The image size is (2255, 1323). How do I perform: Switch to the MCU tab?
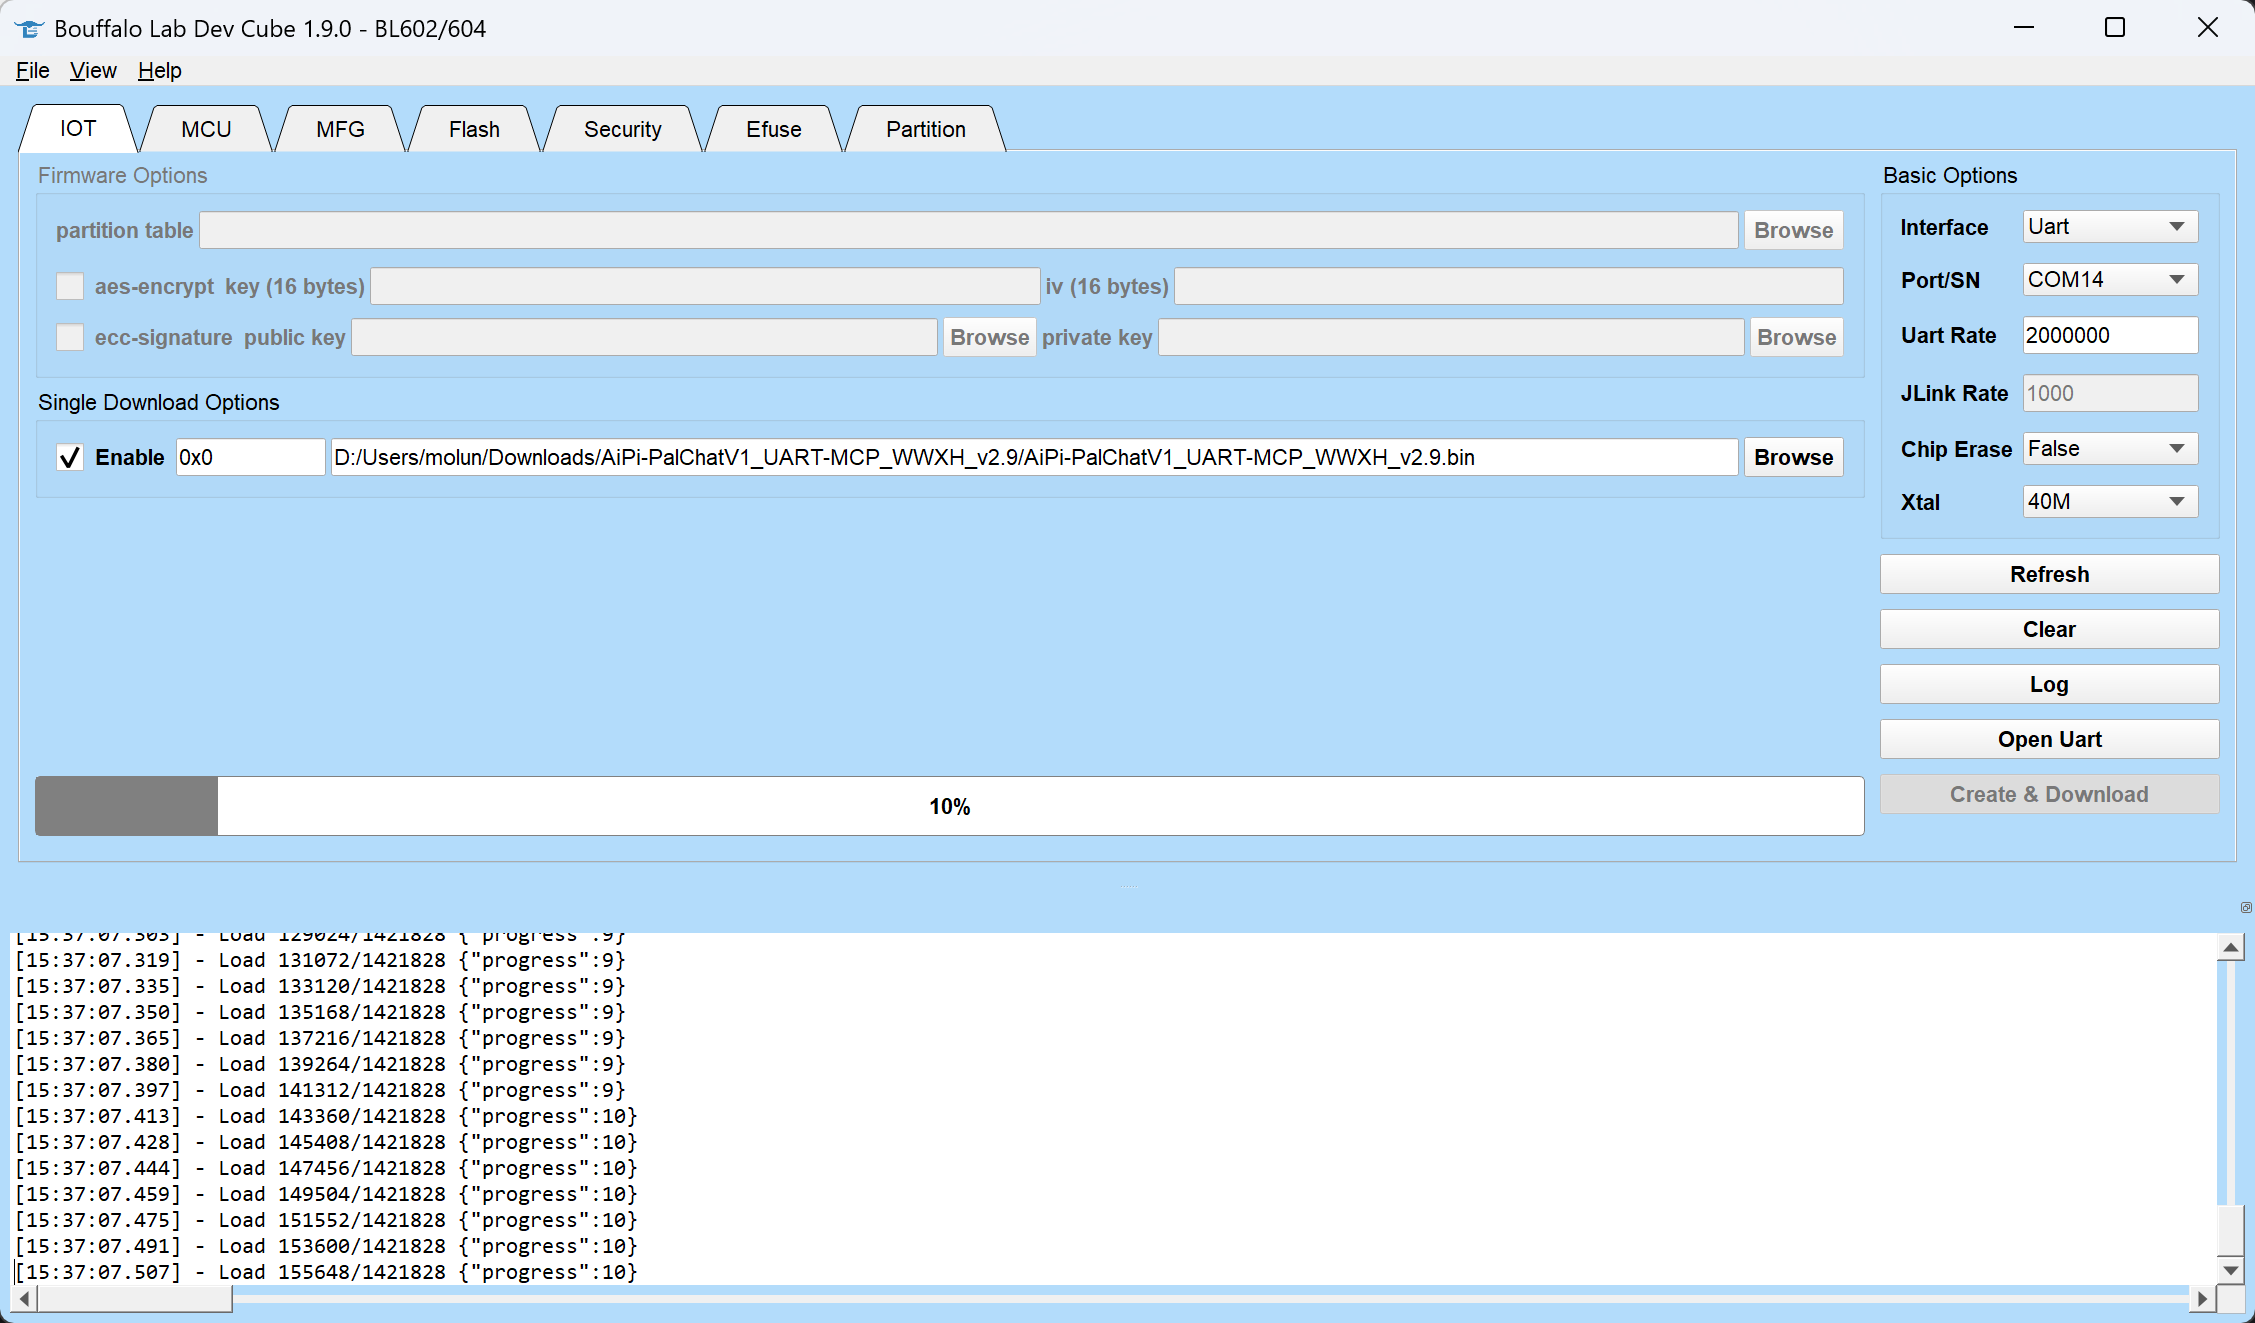pos(206,129)
